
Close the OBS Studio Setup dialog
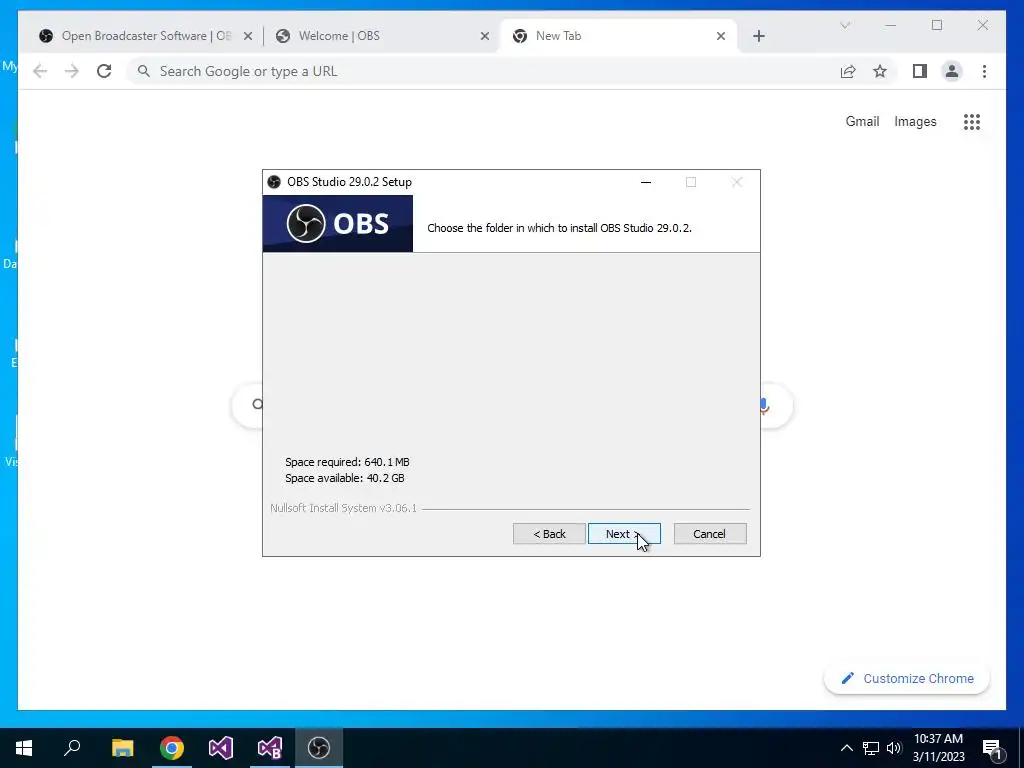pos(737,182)
